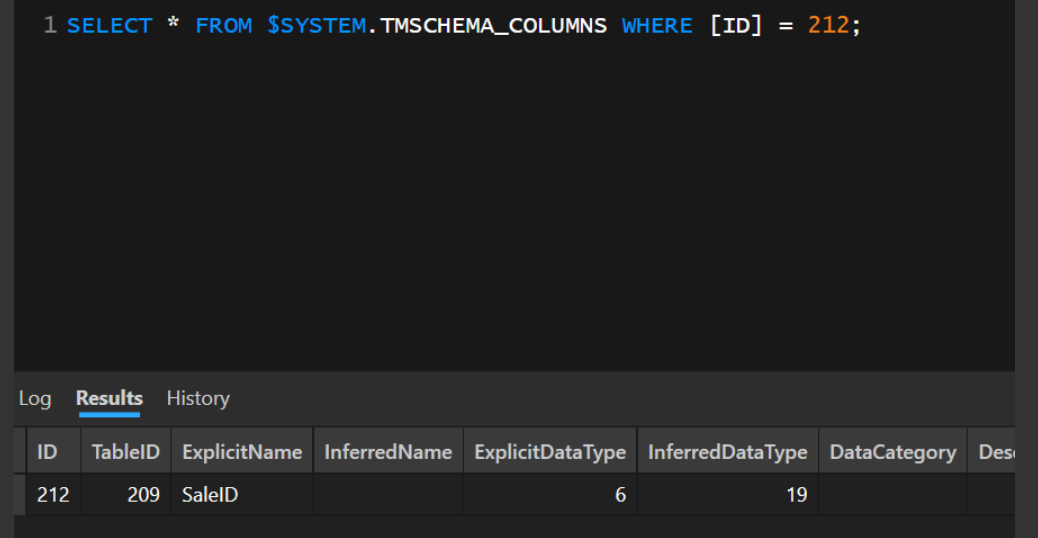The width and height of the screenshot is (1038, 538).
Task: Switch to the Log tab
Action: (x=34, y=398)
